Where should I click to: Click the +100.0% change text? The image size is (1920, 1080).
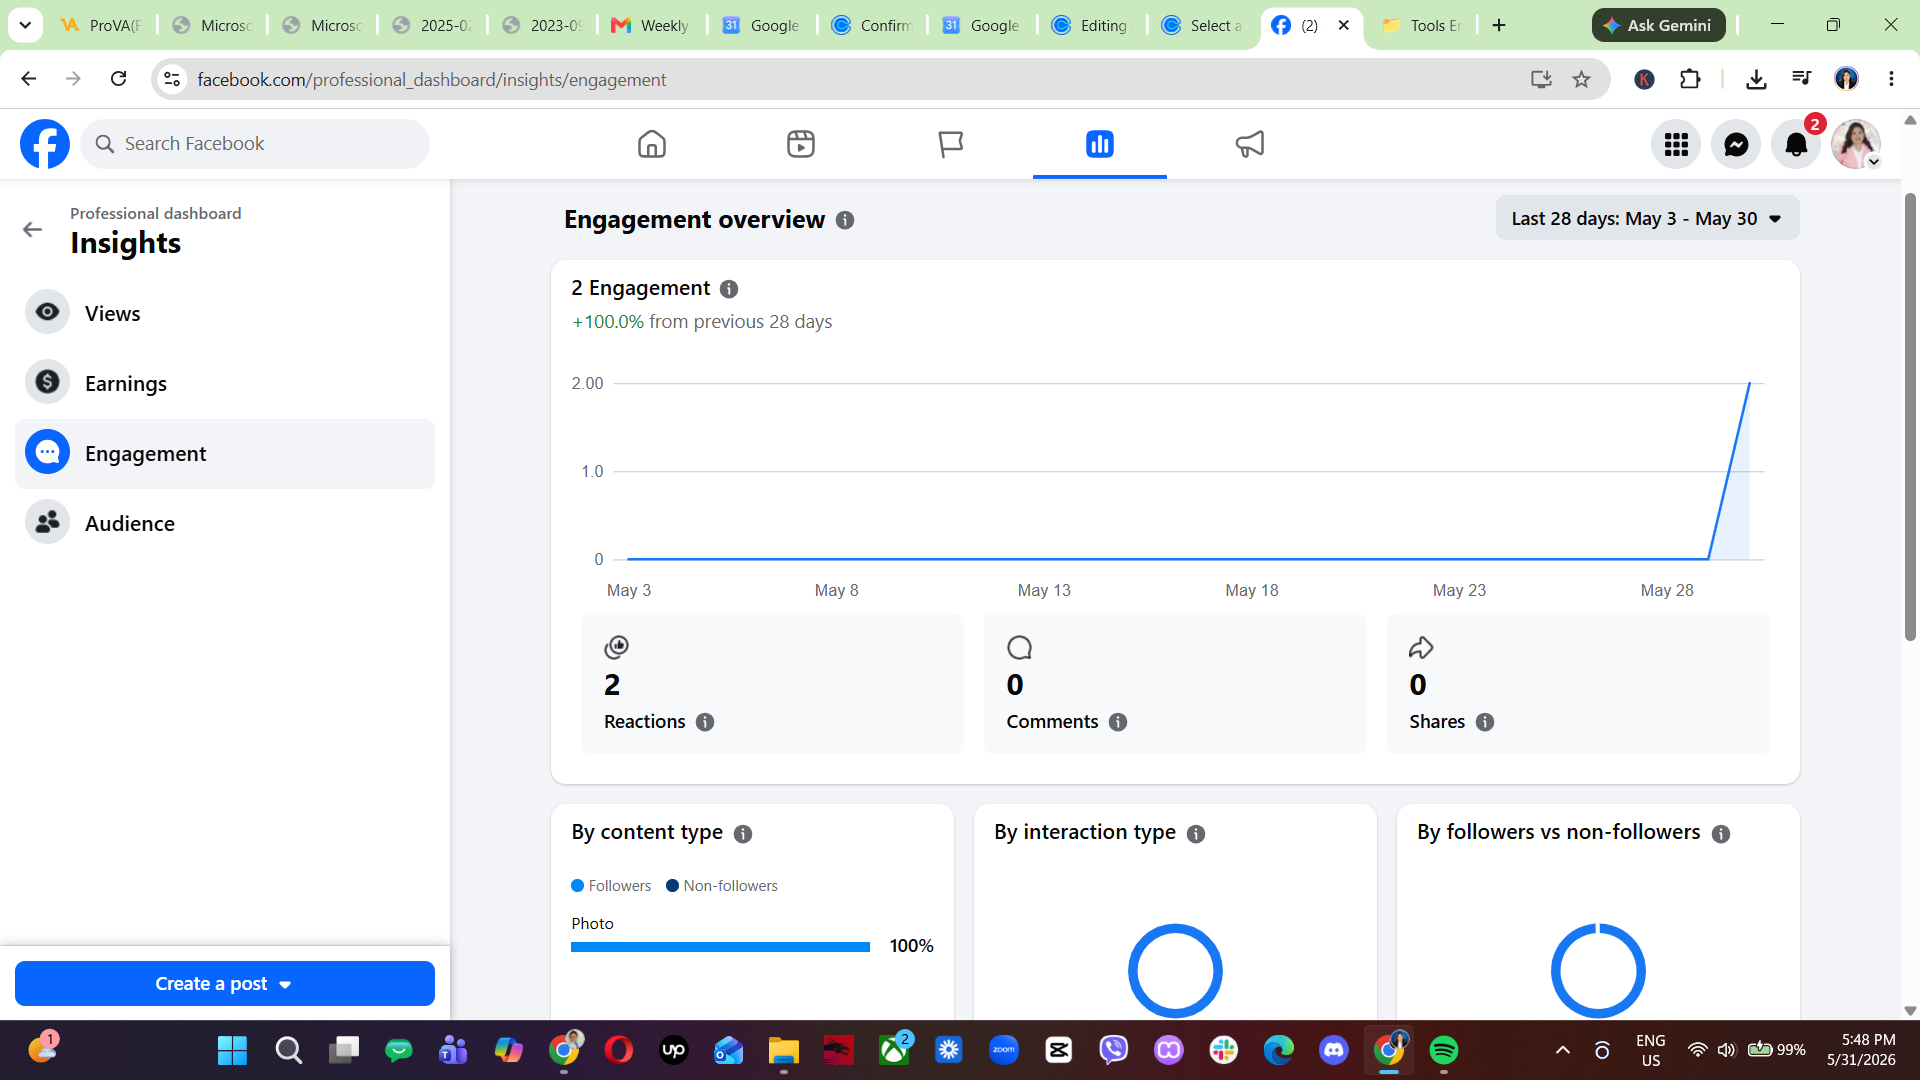coord(608,322)
